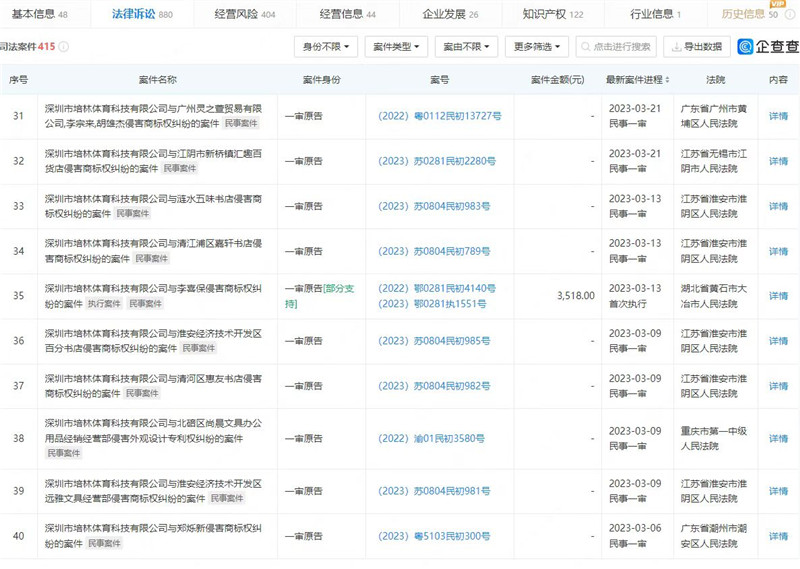
Task: Click the case name mentioning 涟水五味书店
Action: coord(153,206)
